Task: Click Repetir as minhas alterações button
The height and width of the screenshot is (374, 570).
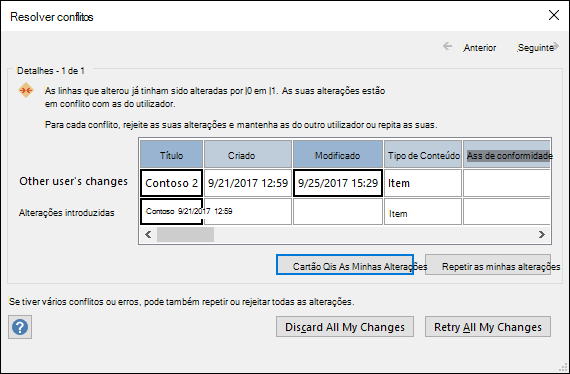Action: click(488, 265)
